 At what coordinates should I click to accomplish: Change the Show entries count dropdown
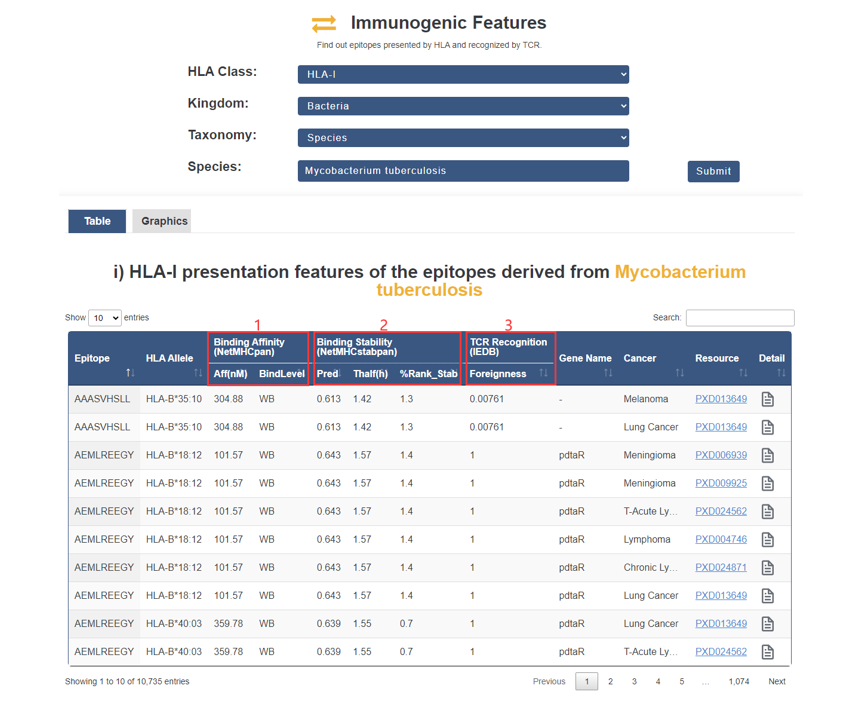(x=105, y=318)
